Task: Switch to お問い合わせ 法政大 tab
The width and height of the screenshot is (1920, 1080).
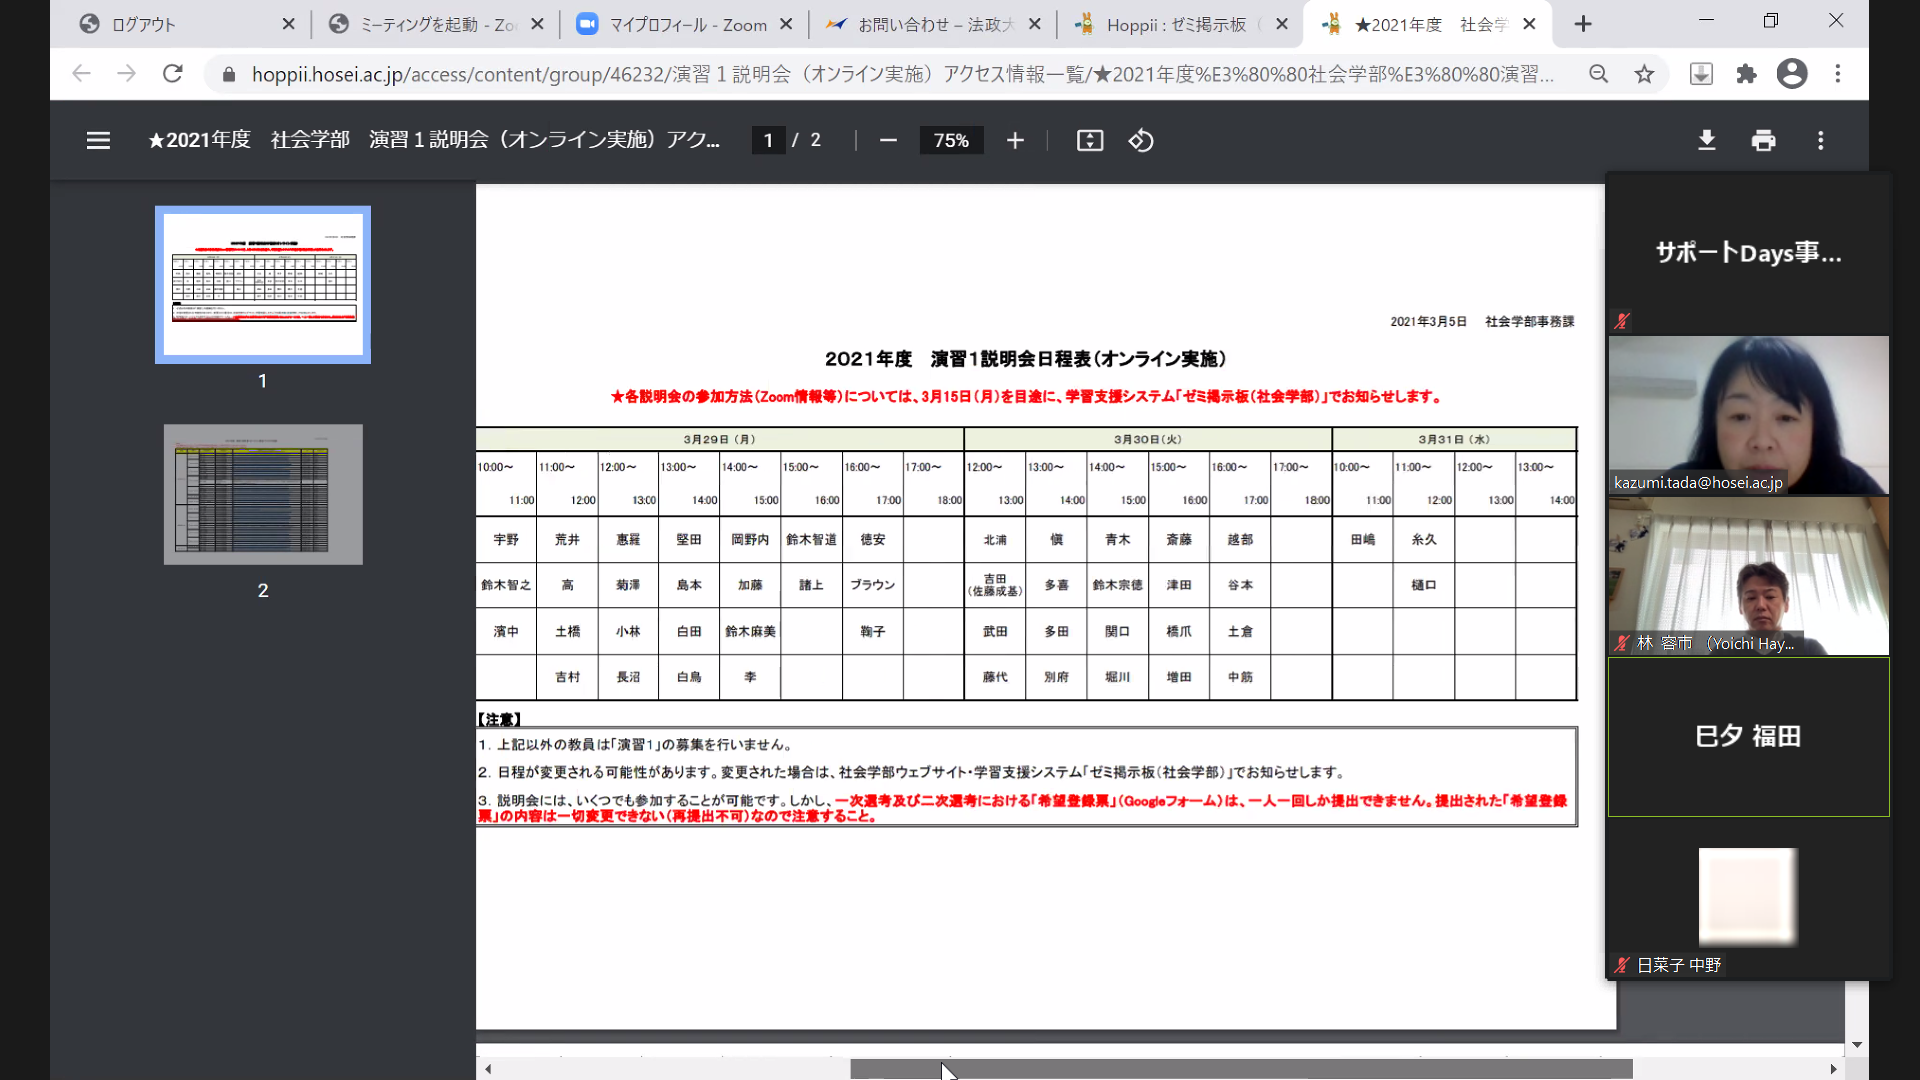Action: coord(932,24)
